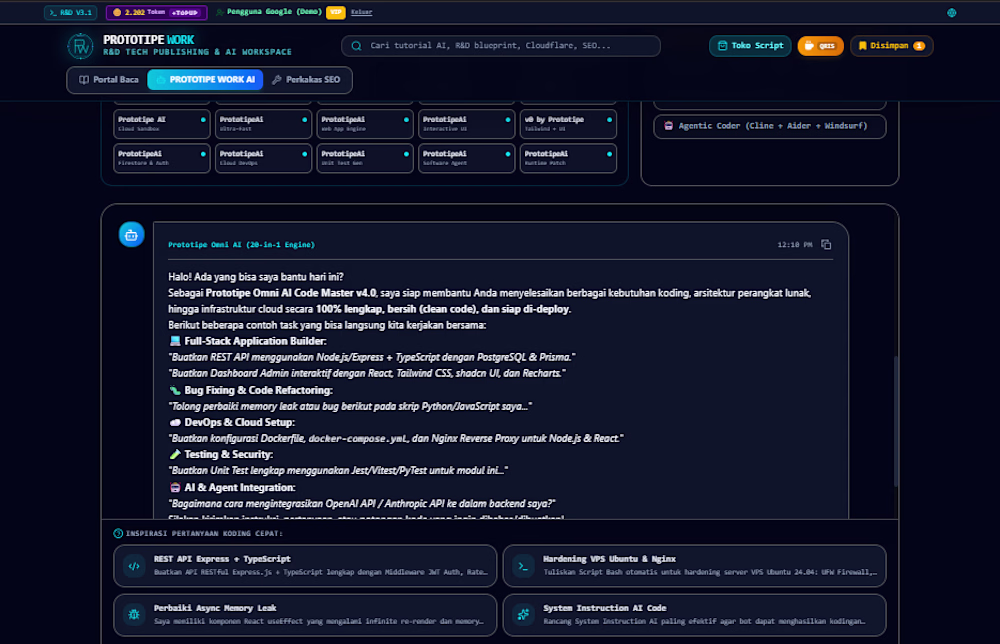The image size is (1000, 644).
Task: Click the Inspirasi Pertanyaan help icon
Action: [118, 534]
